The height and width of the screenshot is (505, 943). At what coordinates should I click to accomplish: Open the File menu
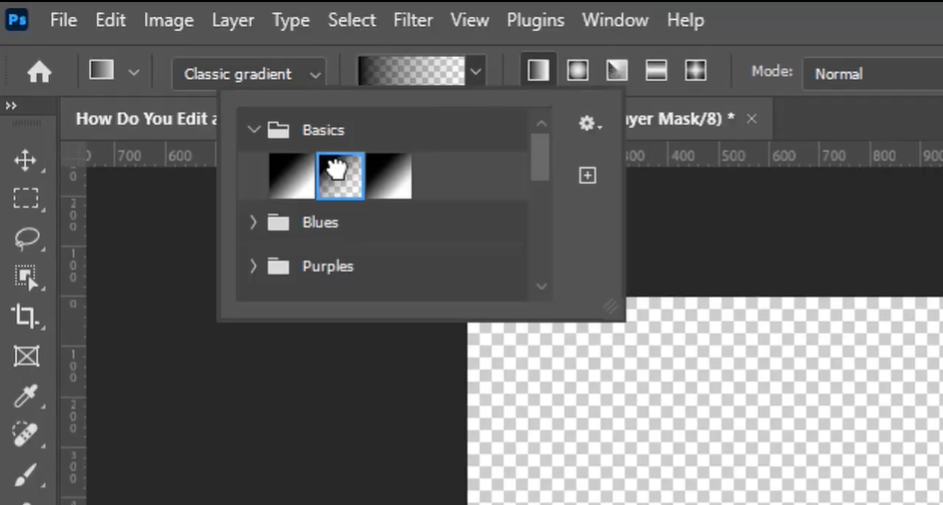coord(63,20)
